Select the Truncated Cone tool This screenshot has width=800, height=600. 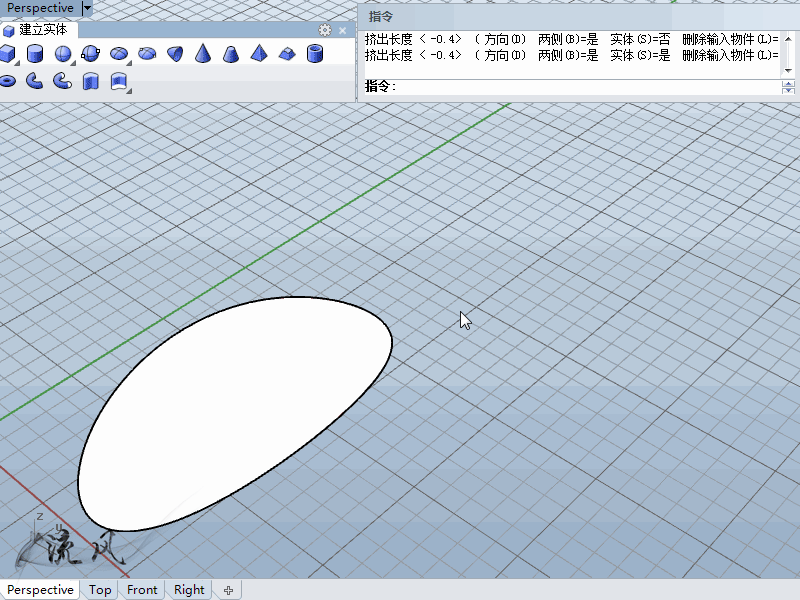point(231,54)
